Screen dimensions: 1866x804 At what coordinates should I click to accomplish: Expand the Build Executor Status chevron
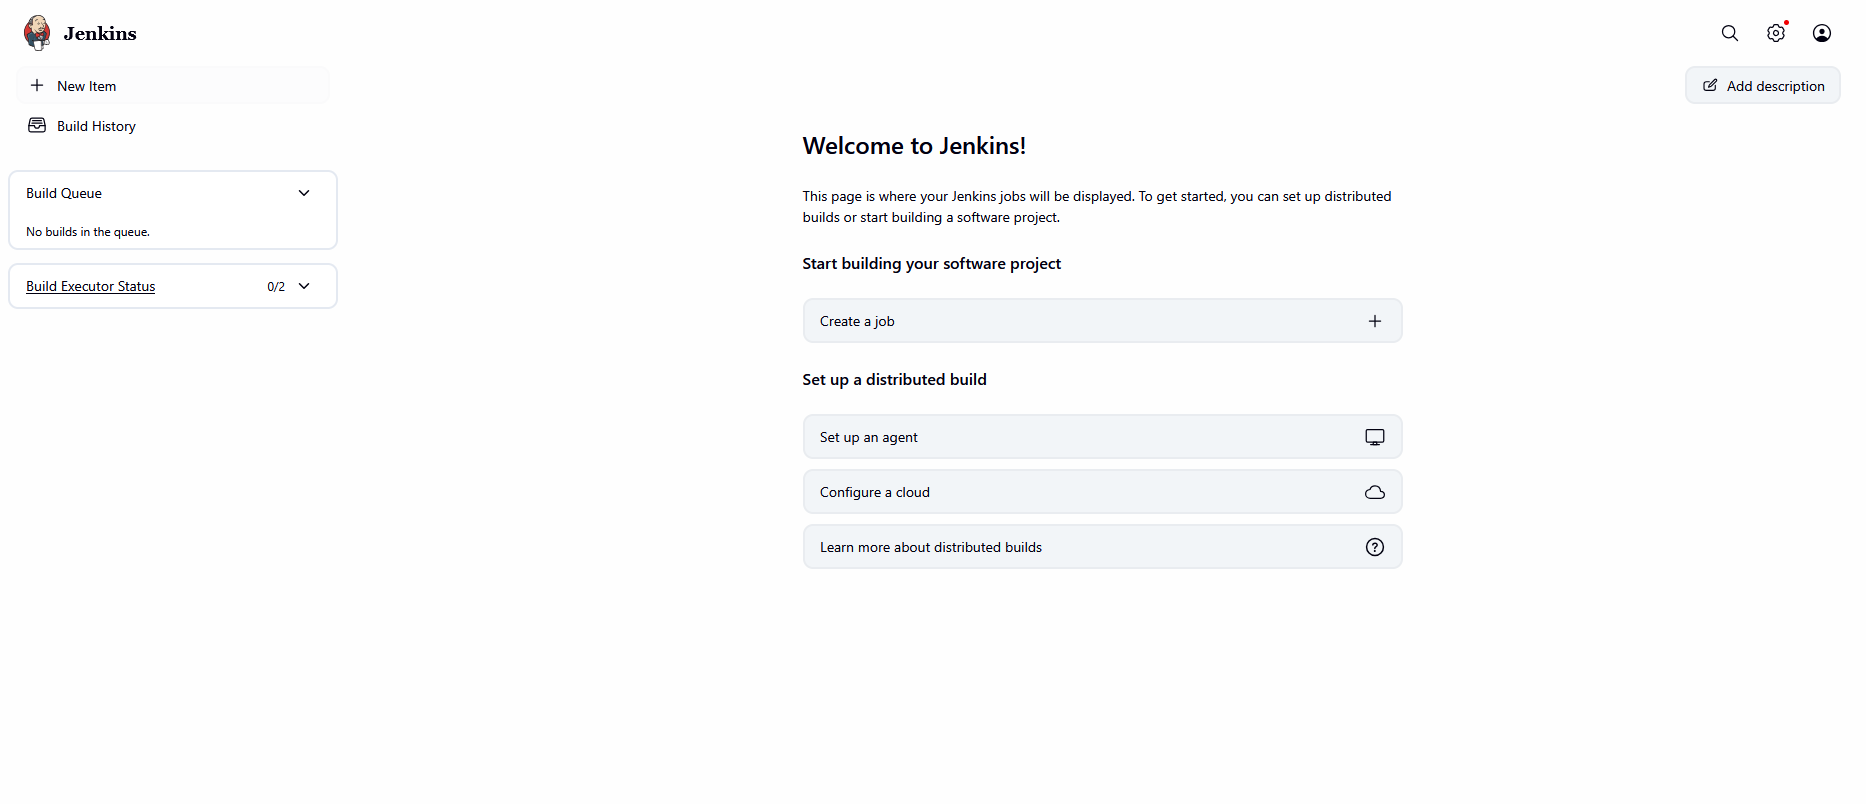(x=304, y=286)
